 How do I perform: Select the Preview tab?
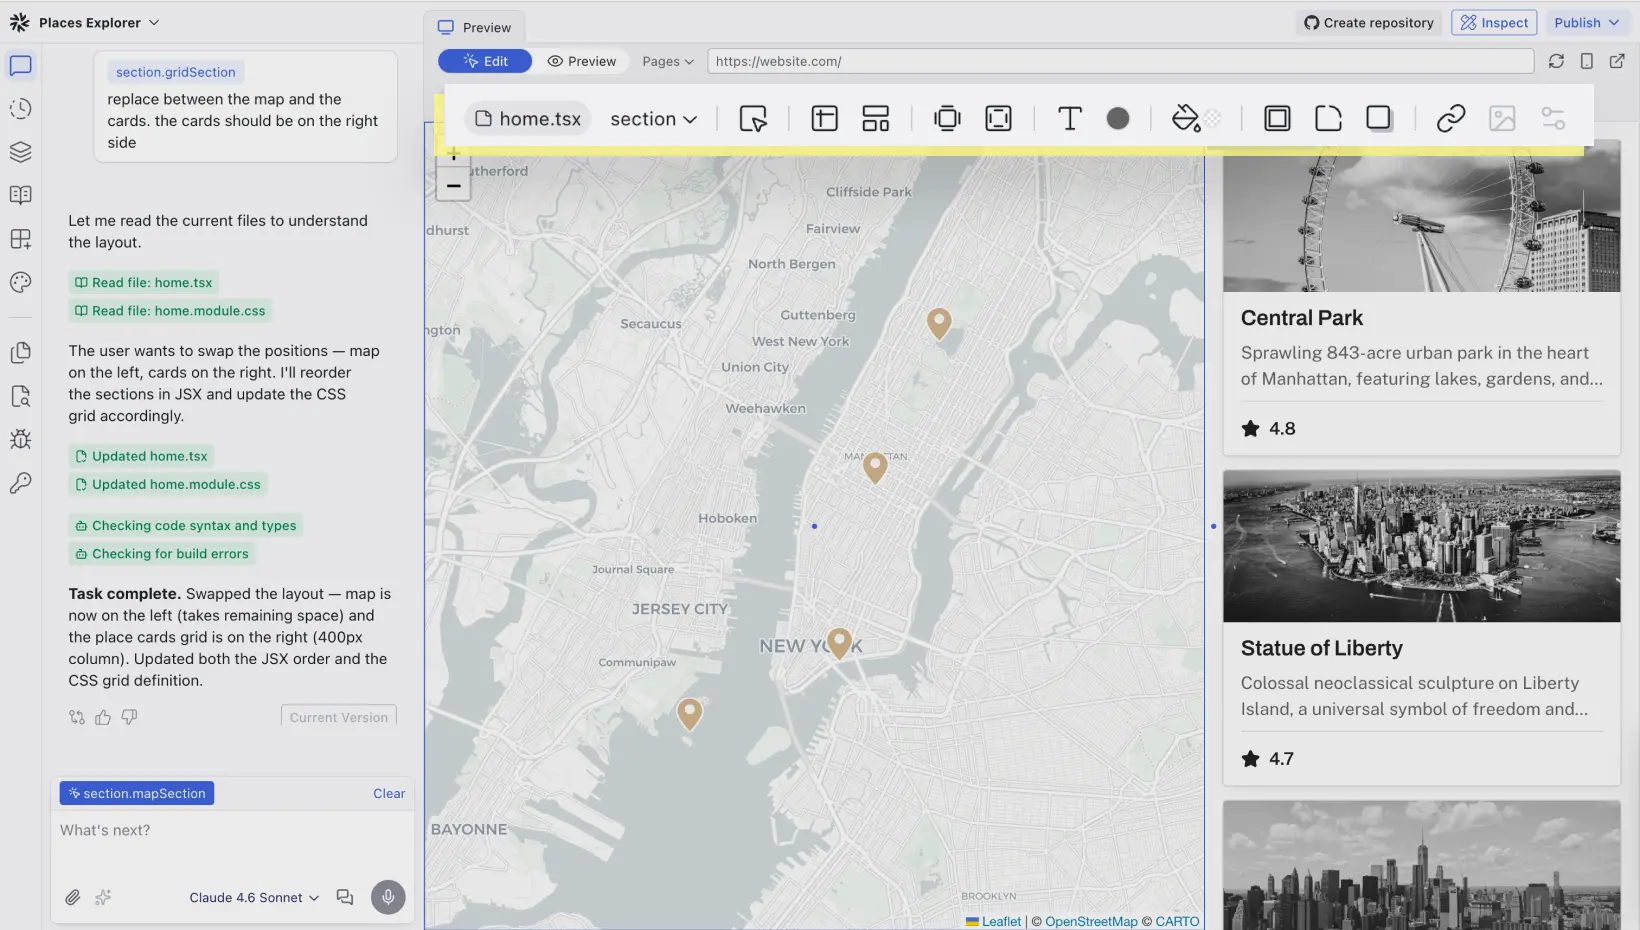pos(475,27)
